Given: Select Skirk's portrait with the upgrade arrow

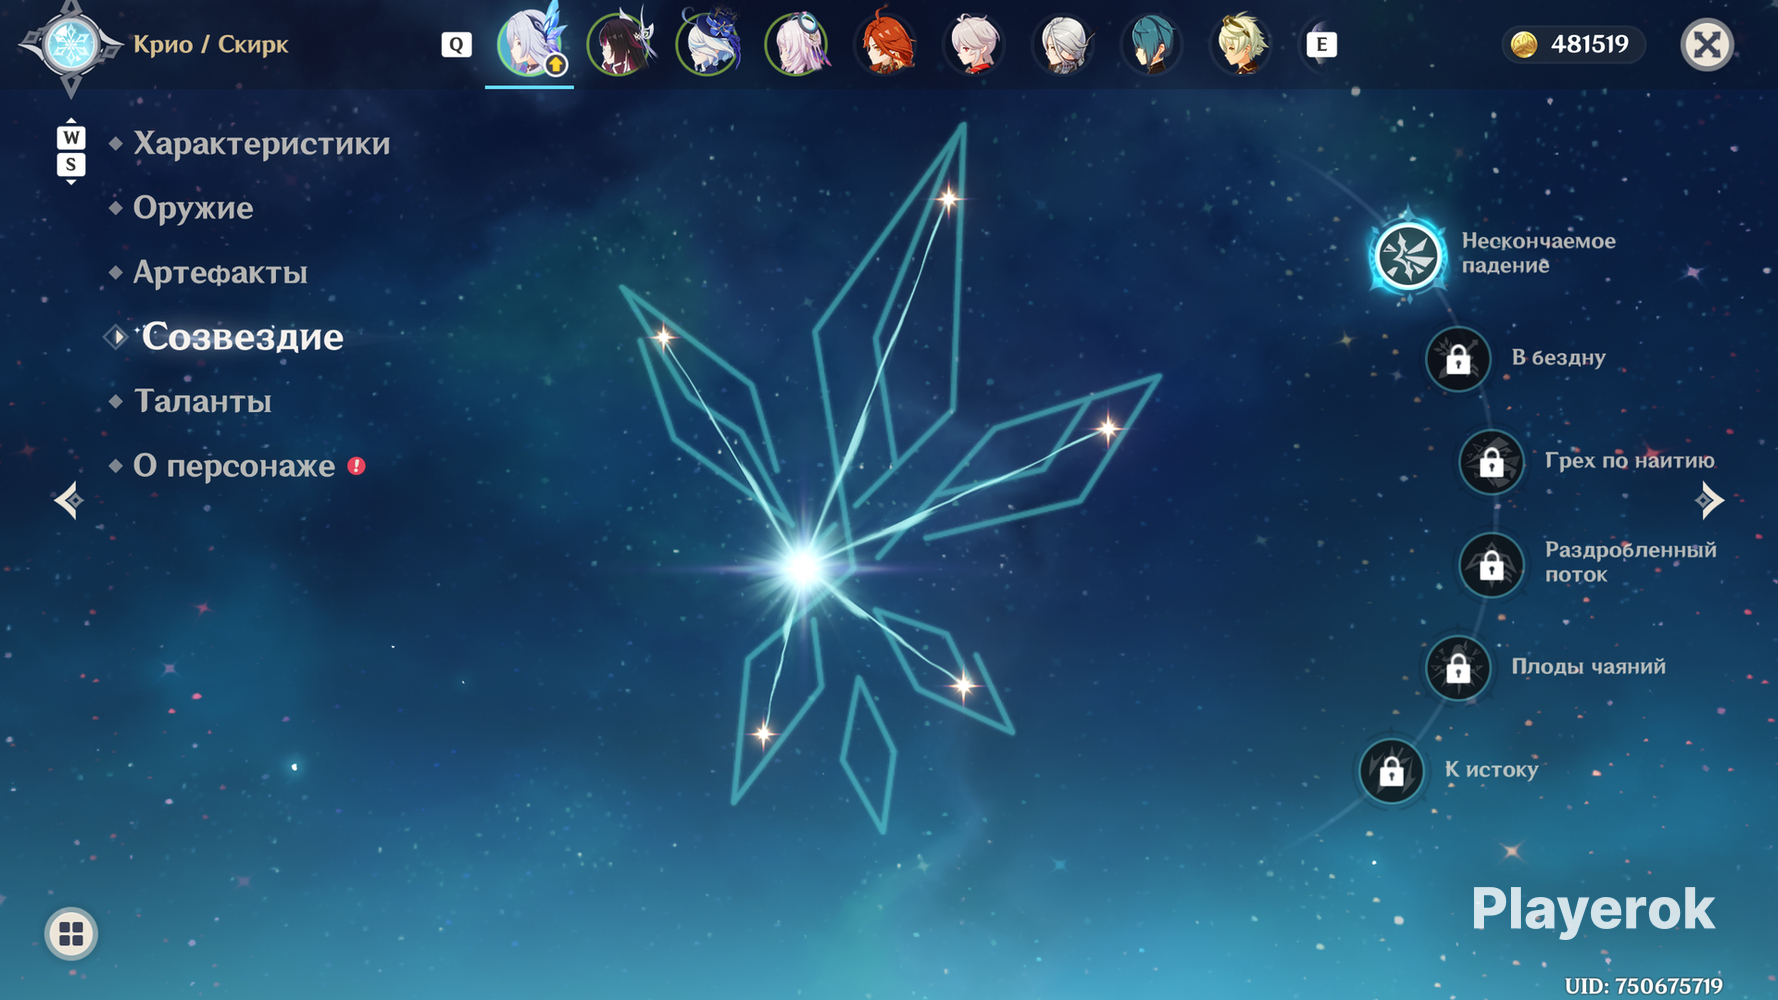Looking at the screenshot, I should 530,44.
